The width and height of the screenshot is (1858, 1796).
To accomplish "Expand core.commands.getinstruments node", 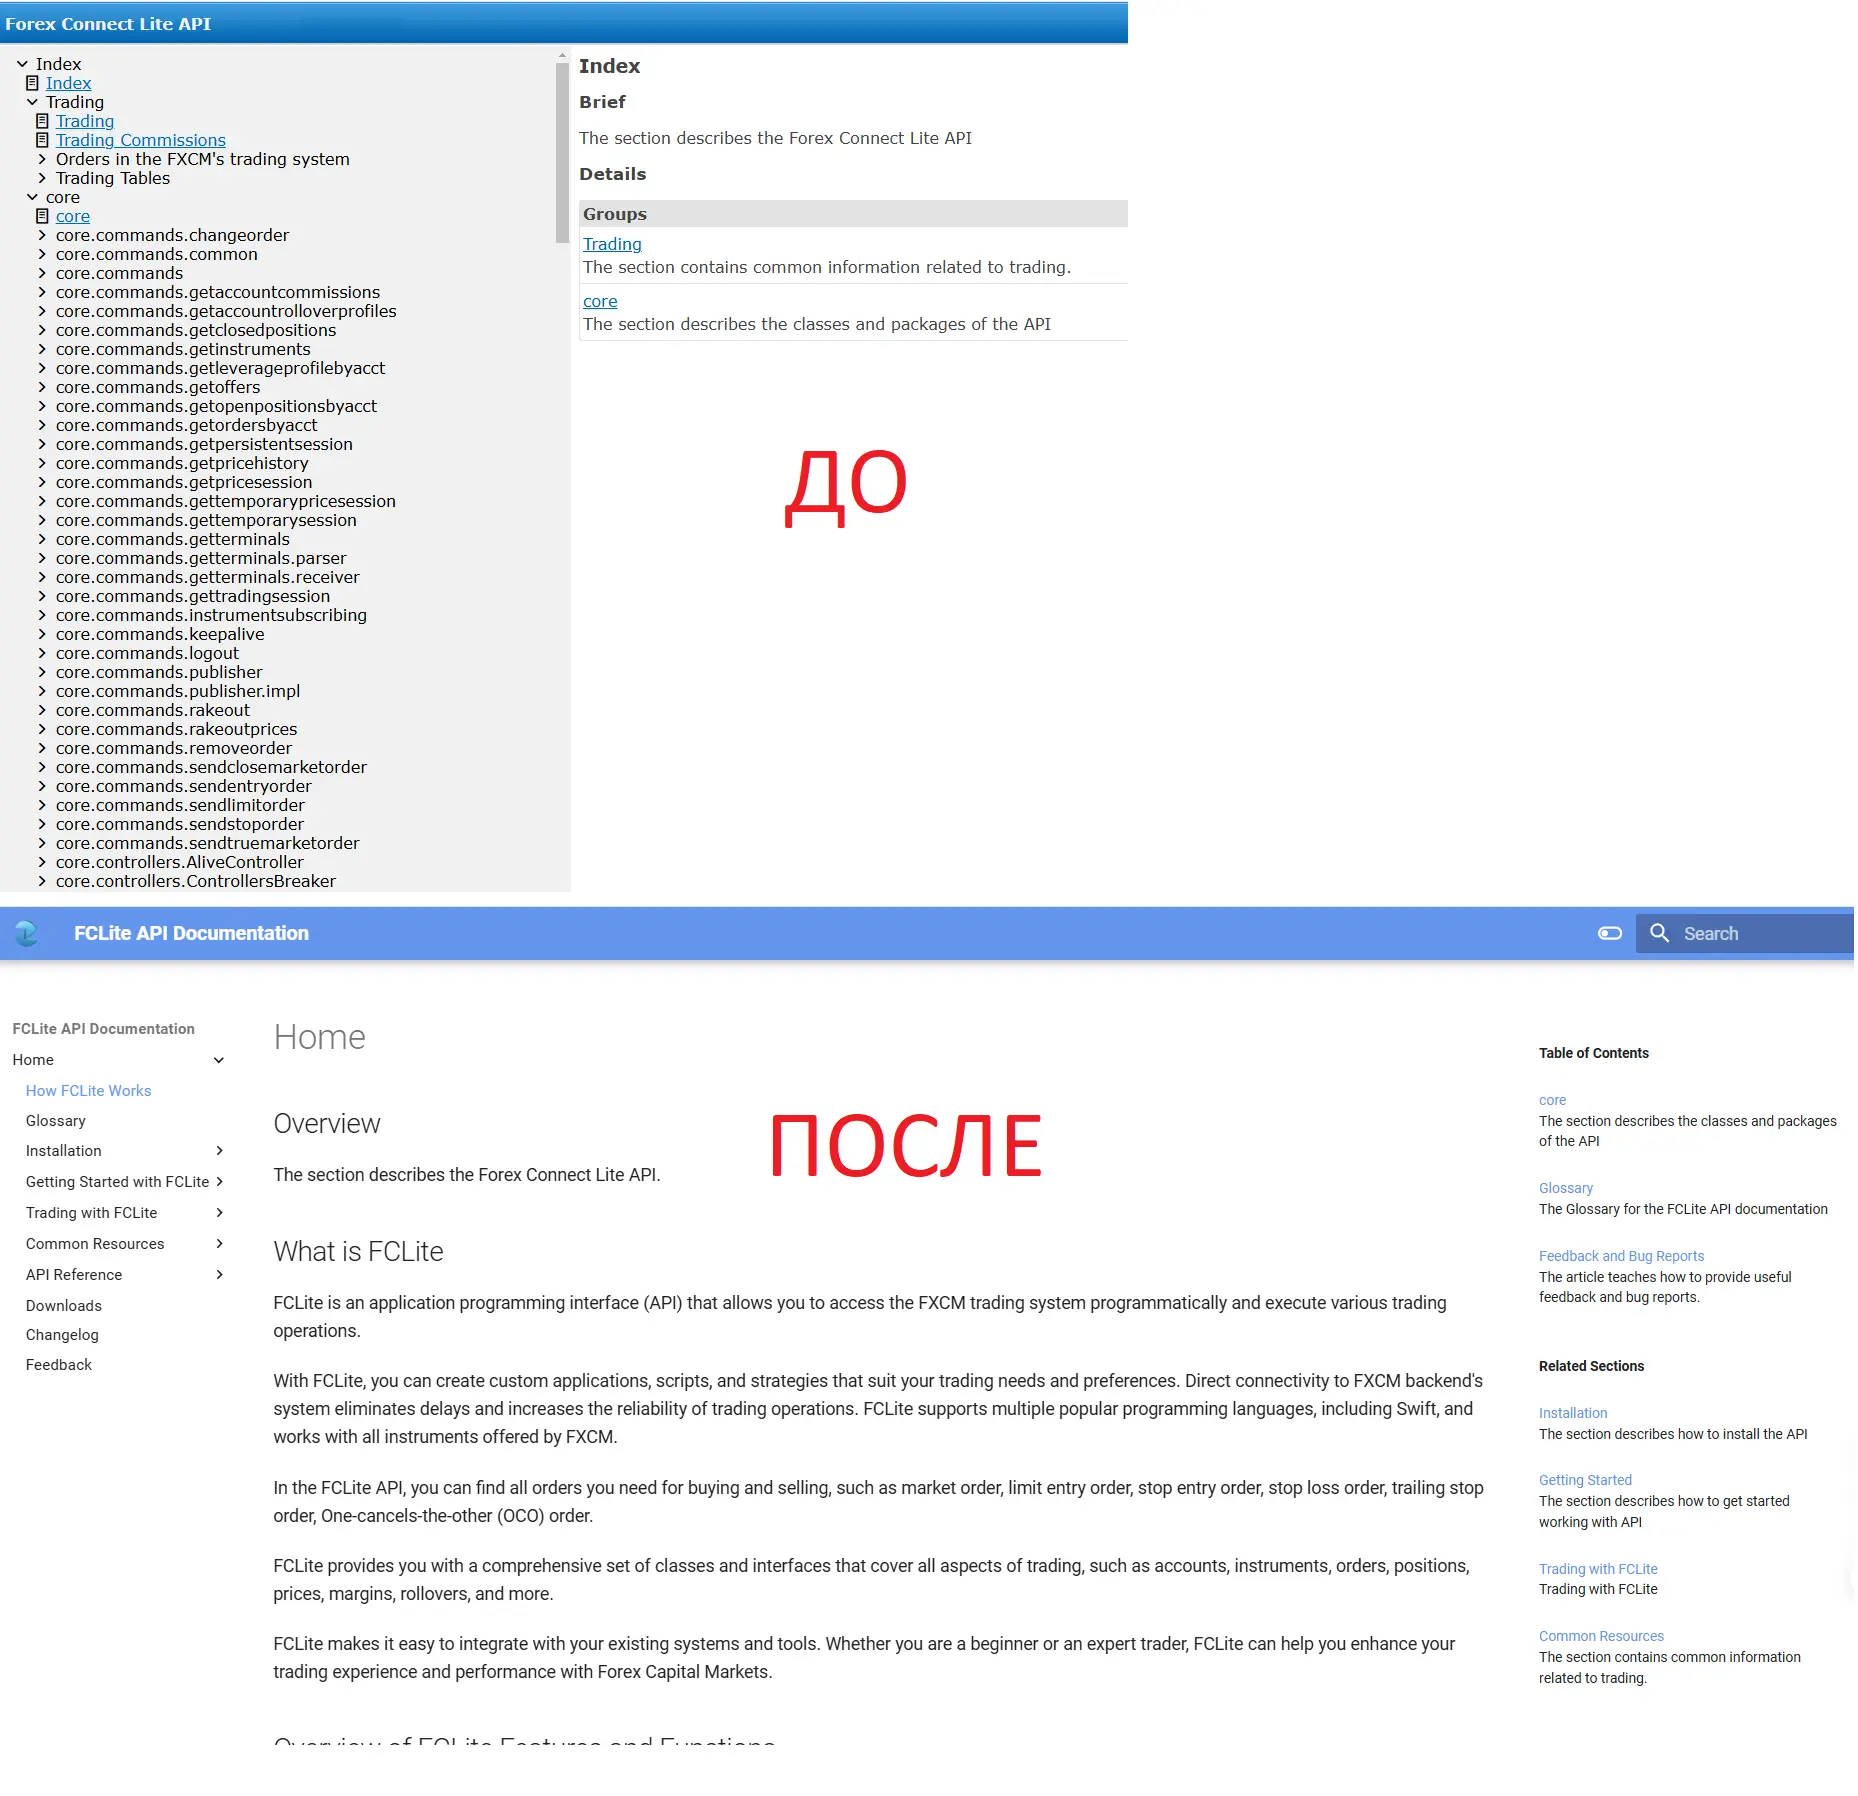I will click(x=42, y=349).
